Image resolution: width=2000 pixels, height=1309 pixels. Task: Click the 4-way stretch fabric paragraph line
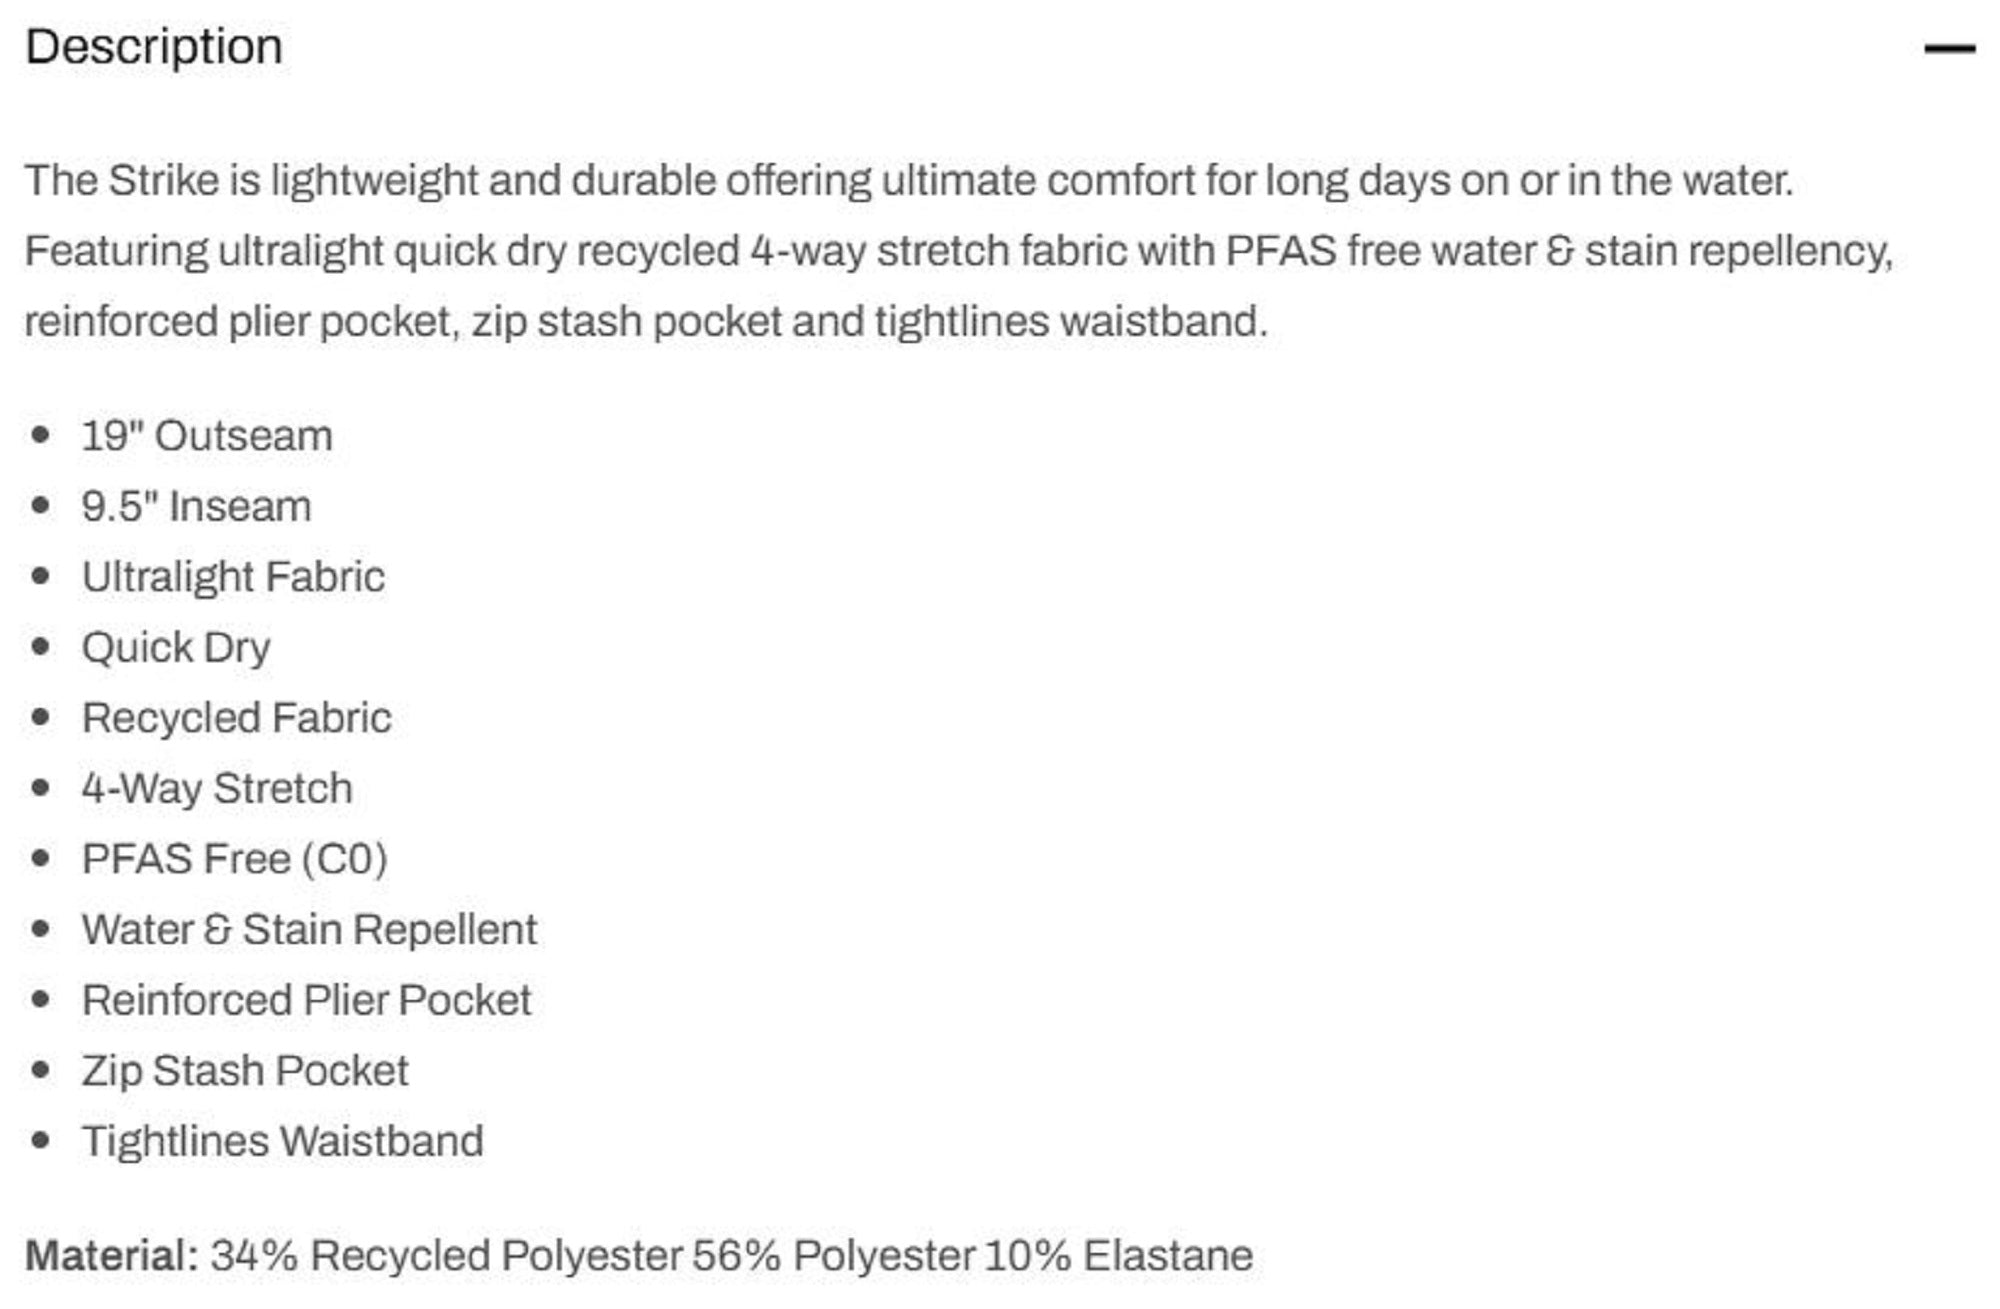point(959,251)
